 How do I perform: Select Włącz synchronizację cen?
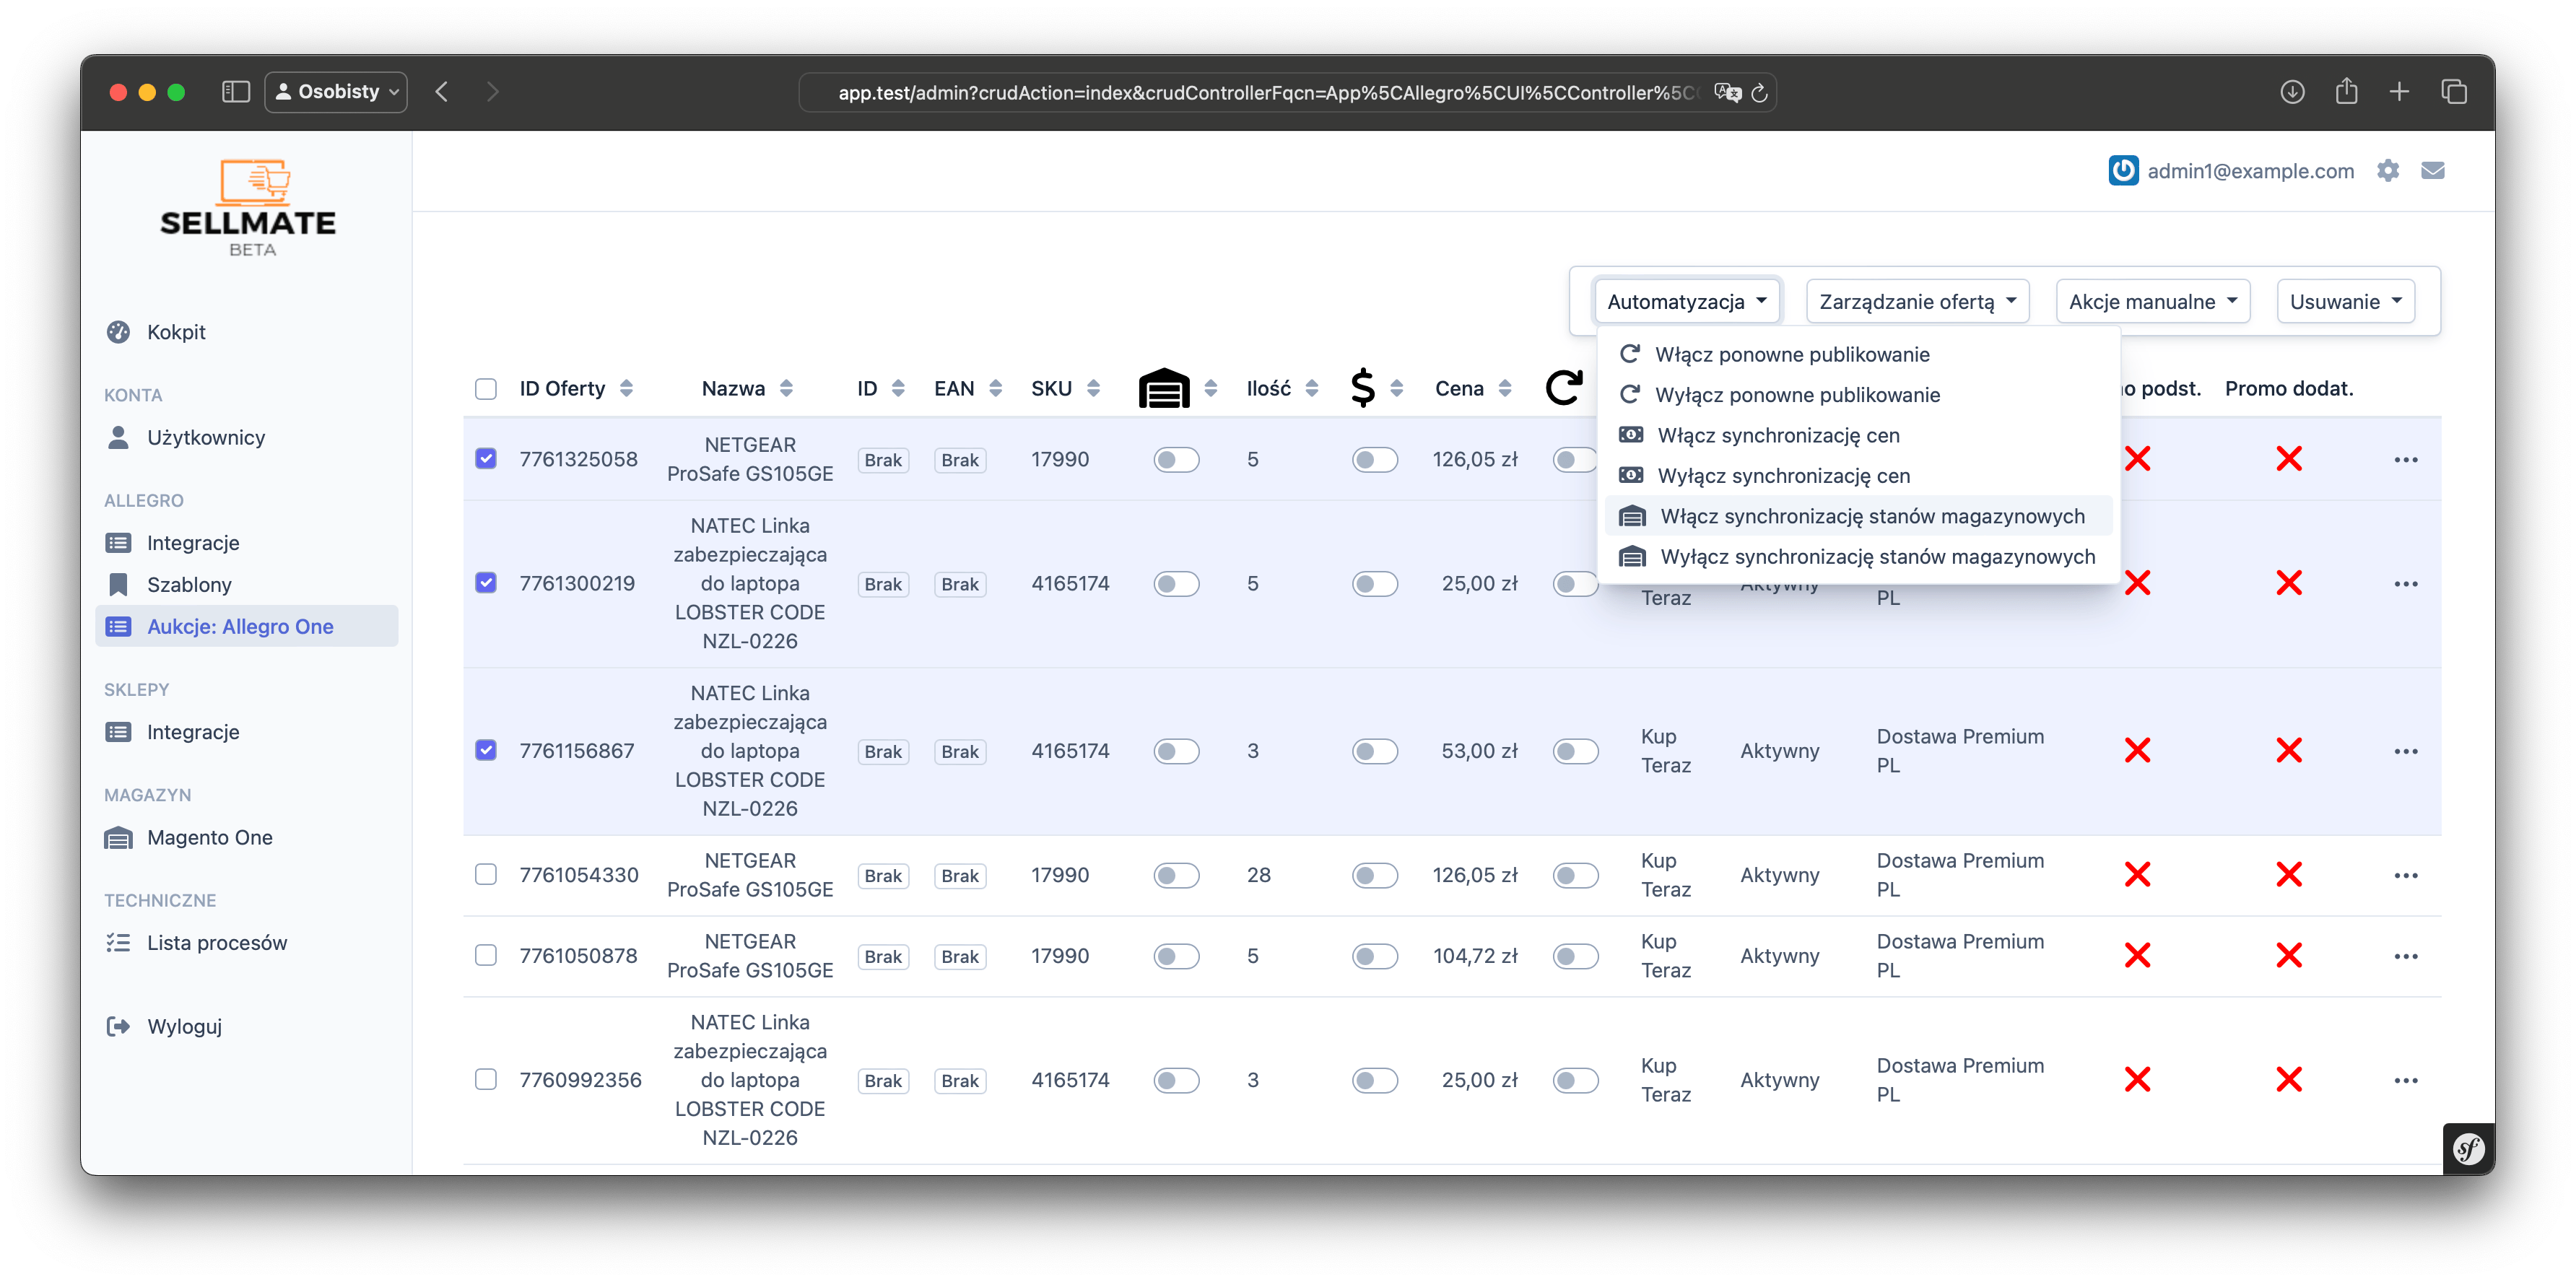tap(1858, 436)
